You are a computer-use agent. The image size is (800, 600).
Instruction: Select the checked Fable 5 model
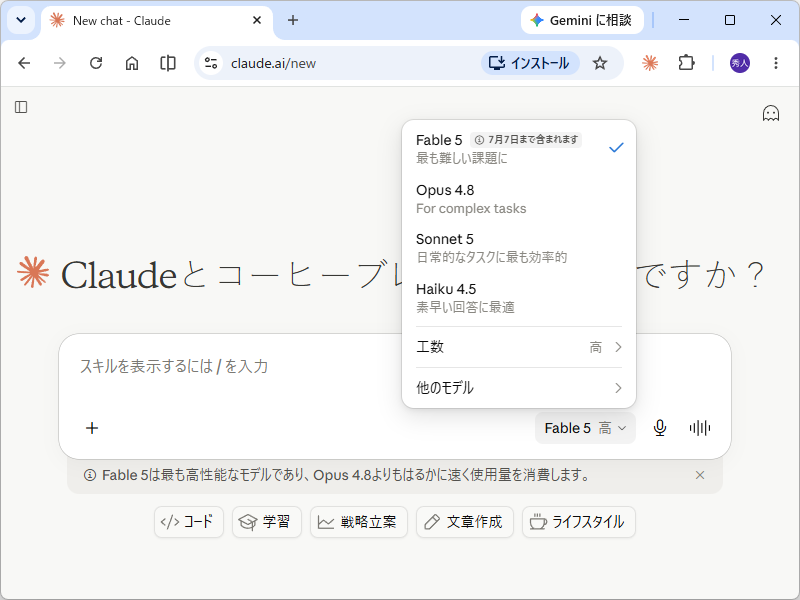pyautogui.click(x=519, y=148)
